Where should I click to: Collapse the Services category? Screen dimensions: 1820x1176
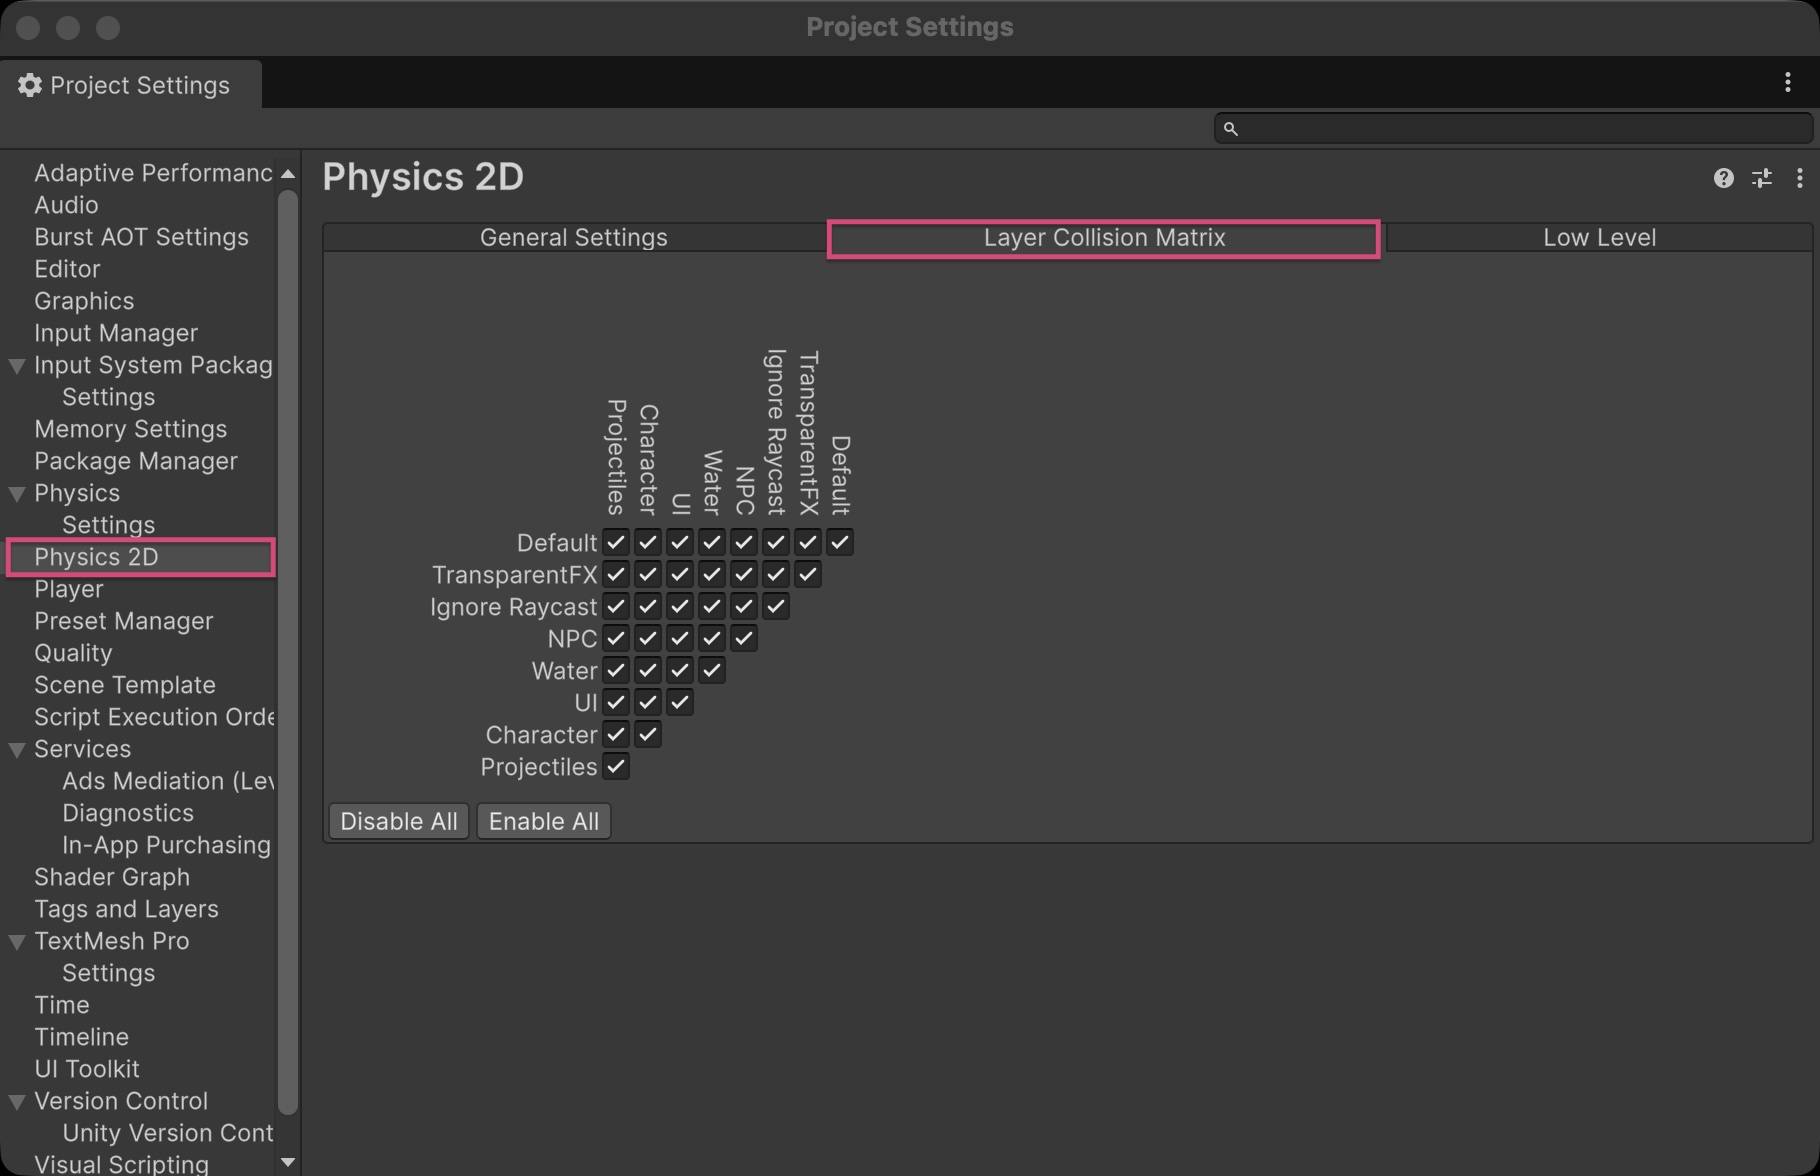(x=16, y=748)
